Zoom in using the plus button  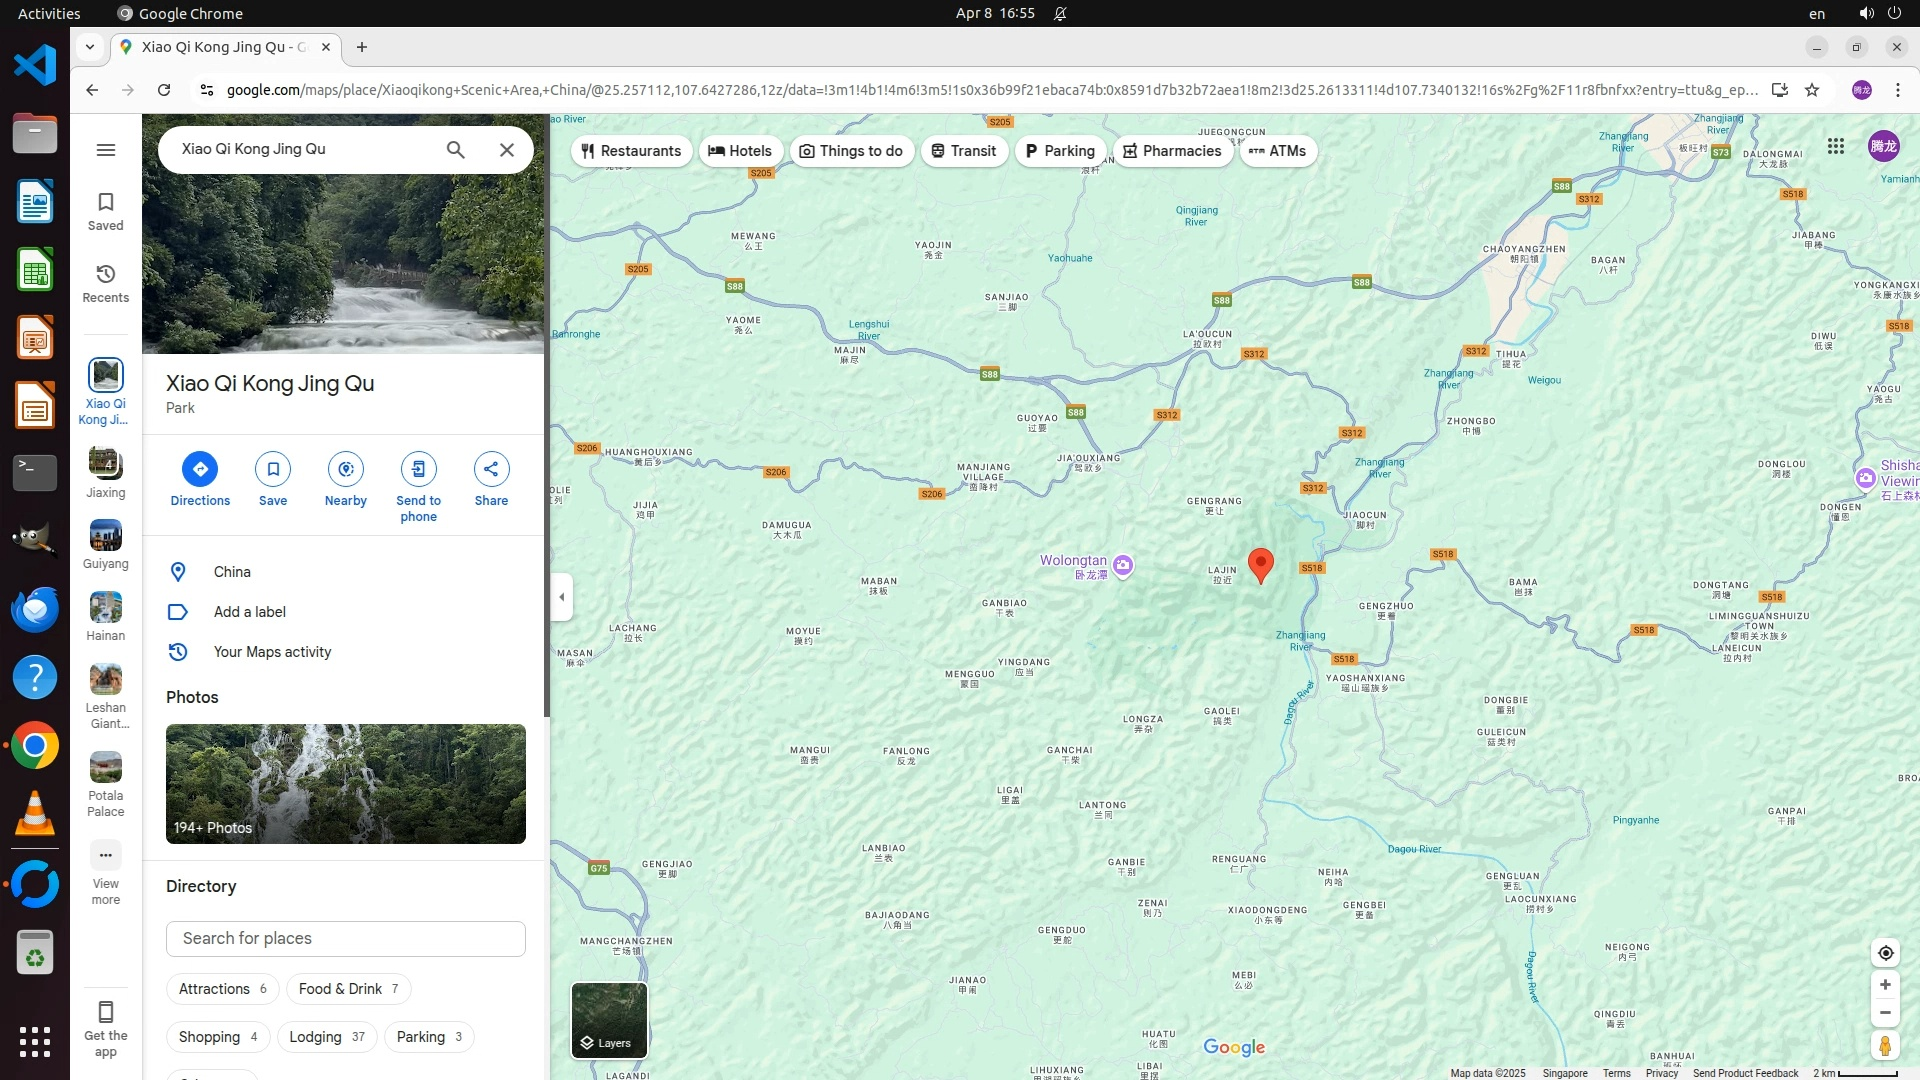[1885, 985]
